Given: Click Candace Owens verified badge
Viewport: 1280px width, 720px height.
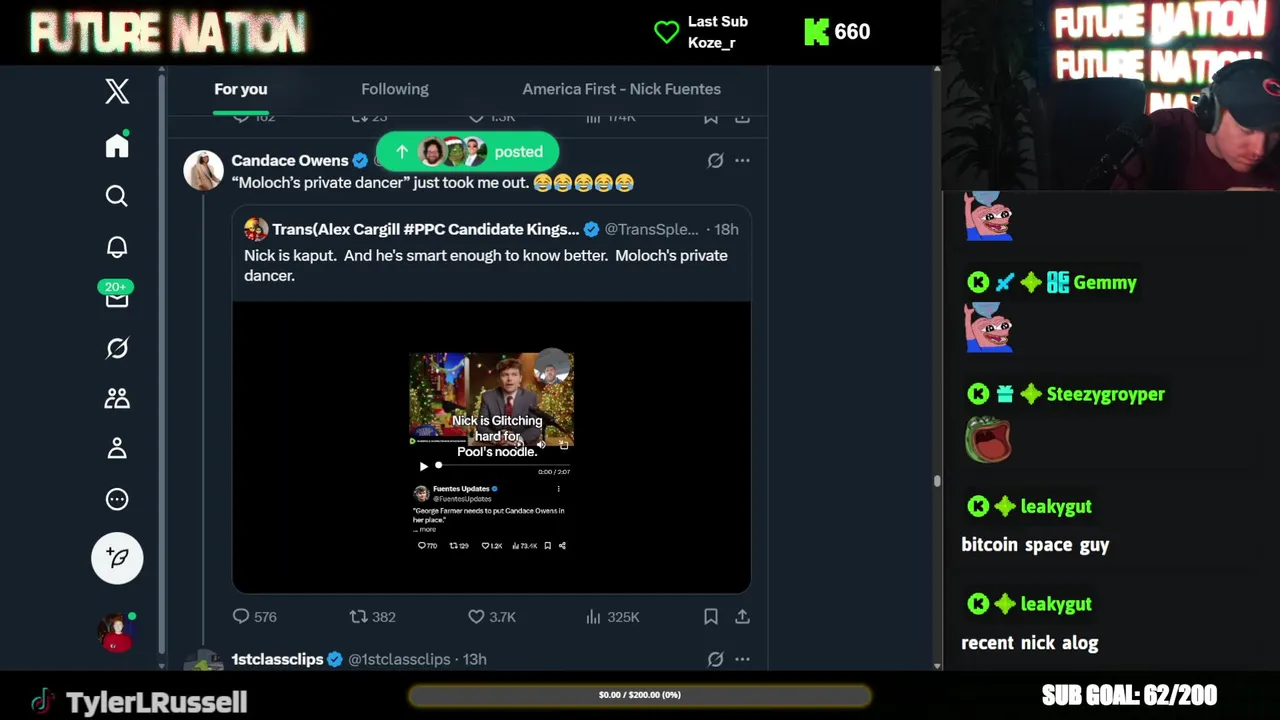Looking at the screenshot, I should 360,160.
